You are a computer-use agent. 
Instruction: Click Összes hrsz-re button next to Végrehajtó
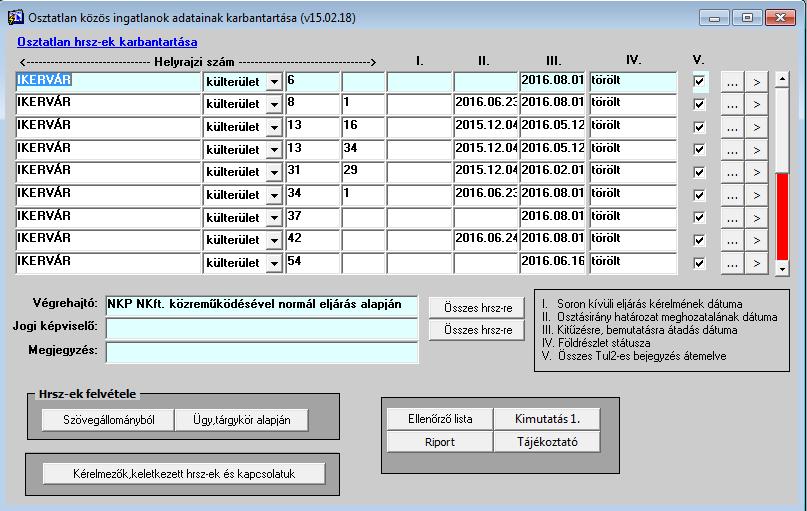point(477,308)
